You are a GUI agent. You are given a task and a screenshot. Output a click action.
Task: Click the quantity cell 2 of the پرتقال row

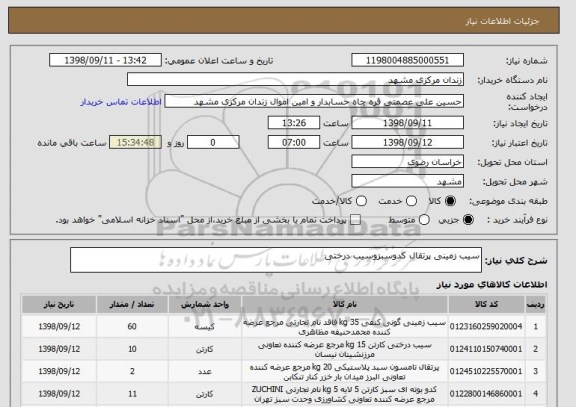(x=132, y=371)
